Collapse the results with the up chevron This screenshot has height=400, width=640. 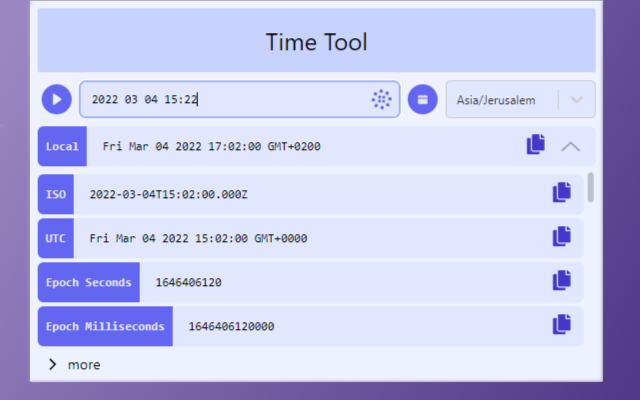571,146
